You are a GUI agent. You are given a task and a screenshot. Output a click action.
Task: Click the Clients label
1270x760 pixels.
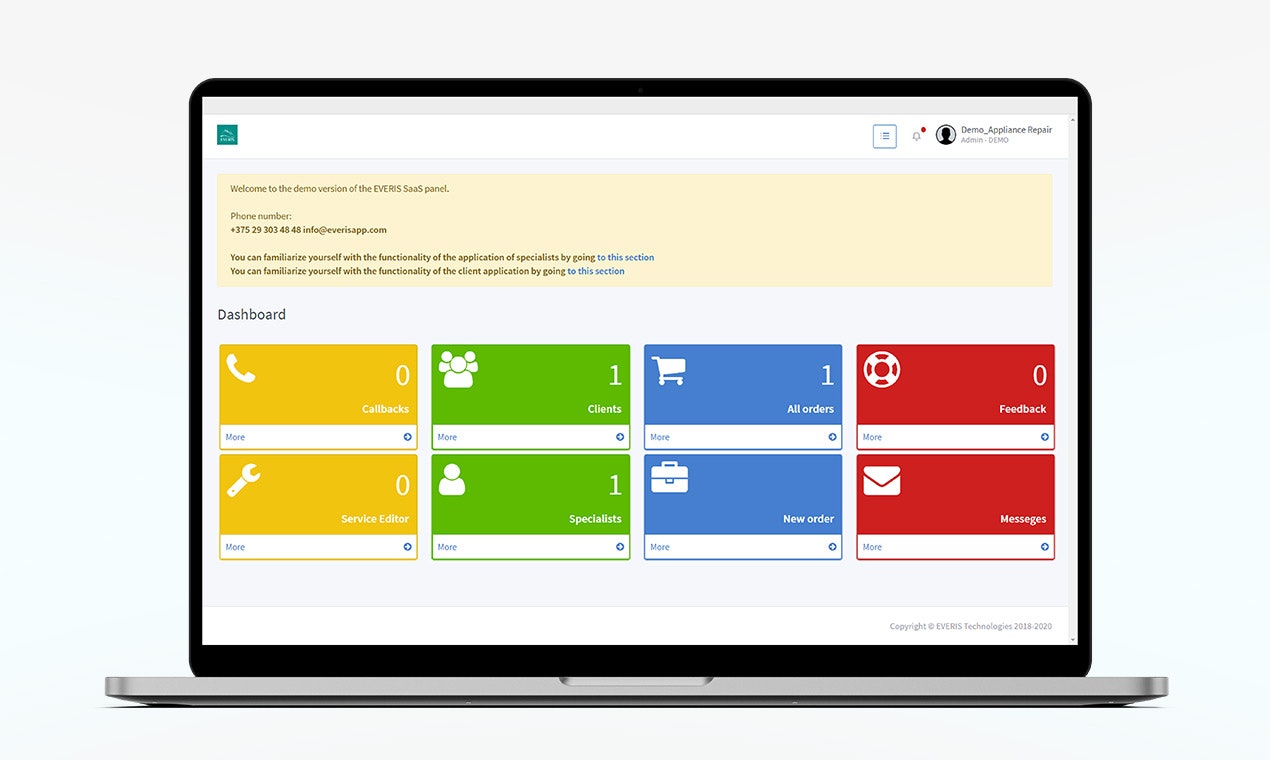click(605, 409)
